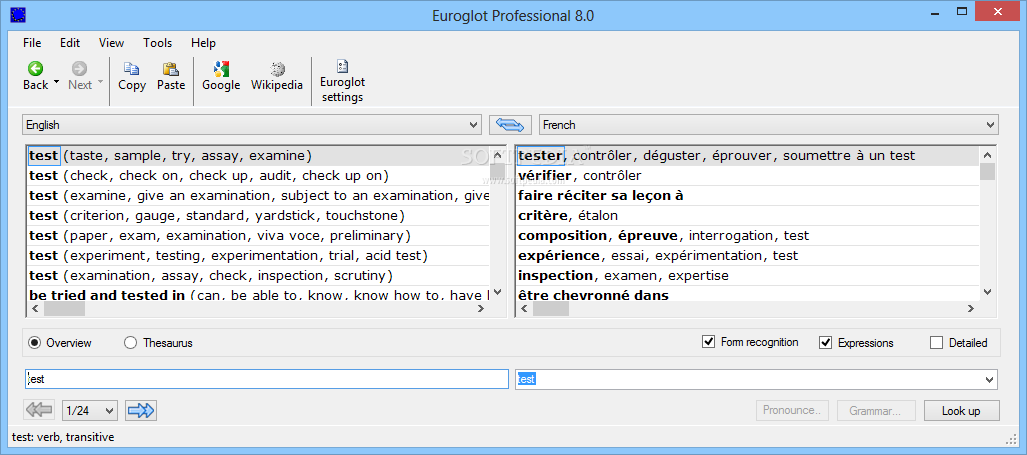Image resolution: width=1027 pixels, height=455 pixels.
Task: Swap source and target languages
Action: 510,124
